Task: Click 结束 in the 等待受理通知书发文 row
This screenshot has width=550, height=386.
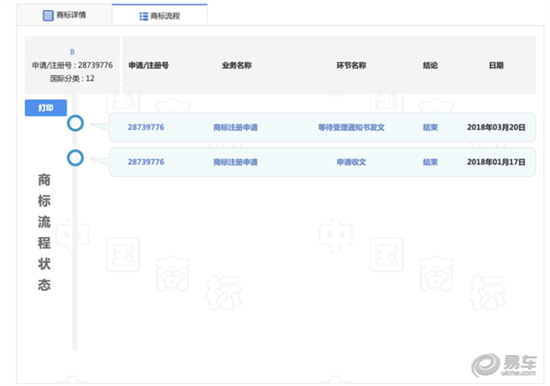Action: tap(430, 127)
